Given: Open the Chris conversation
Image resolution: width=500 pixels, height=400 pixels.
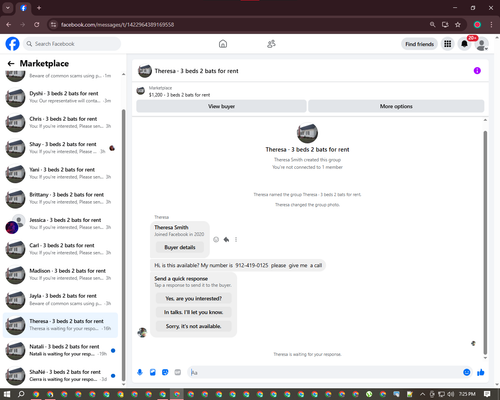Looking at the screenshot, I should click(x=60, y=122).
